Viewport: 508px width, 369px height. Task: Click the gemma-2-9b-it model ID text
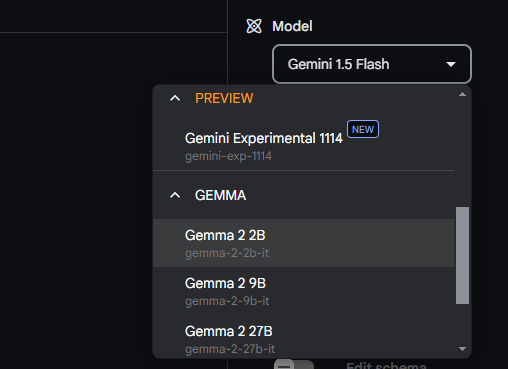227,301
